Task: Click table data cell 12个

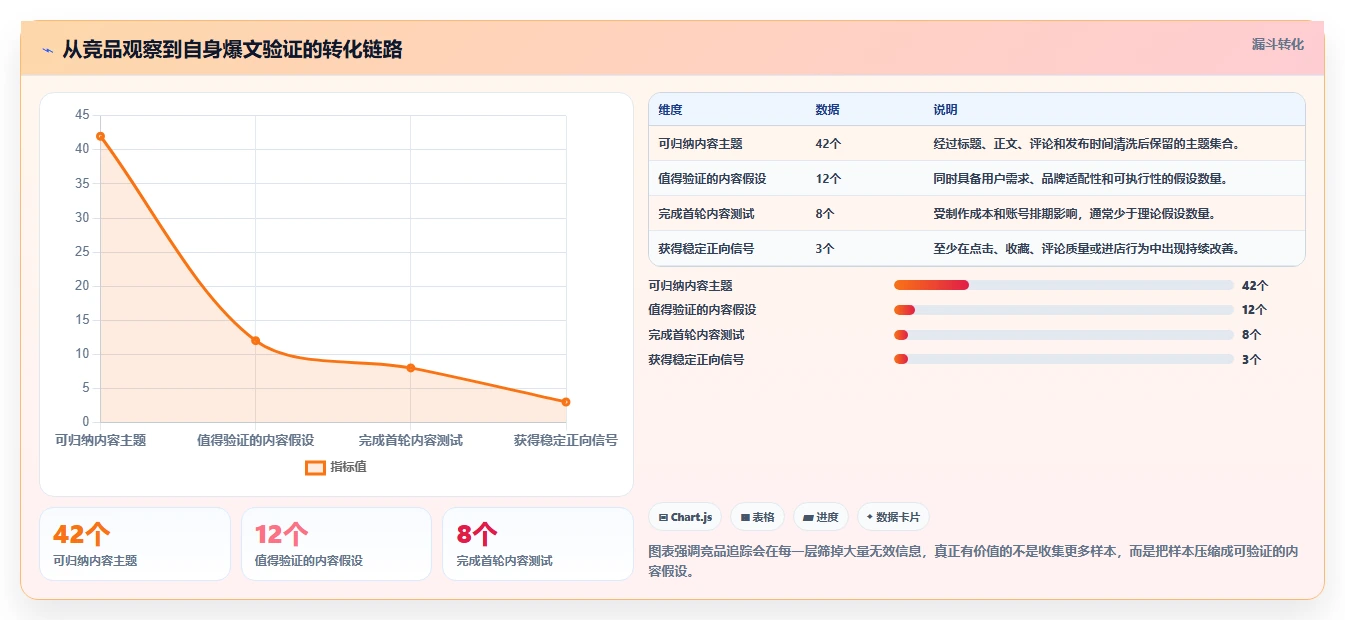Action: click(828, 179)
